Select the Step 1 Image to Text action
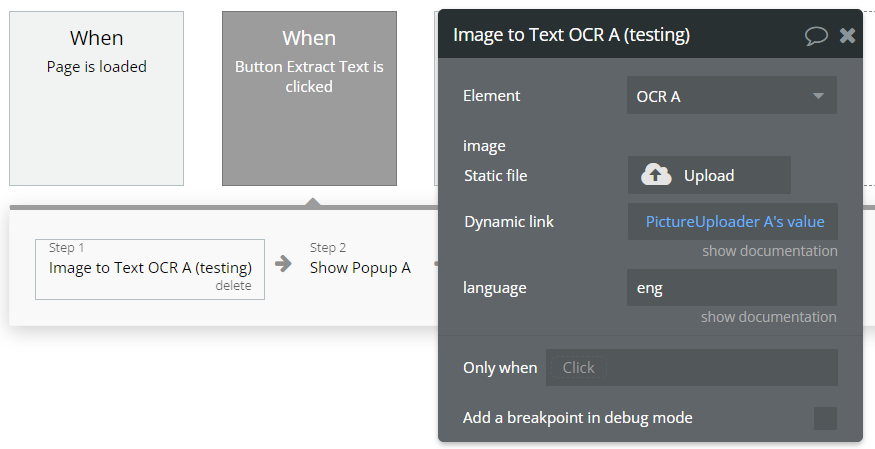This screenshot has width=875, height=449. tap(150, 267)
